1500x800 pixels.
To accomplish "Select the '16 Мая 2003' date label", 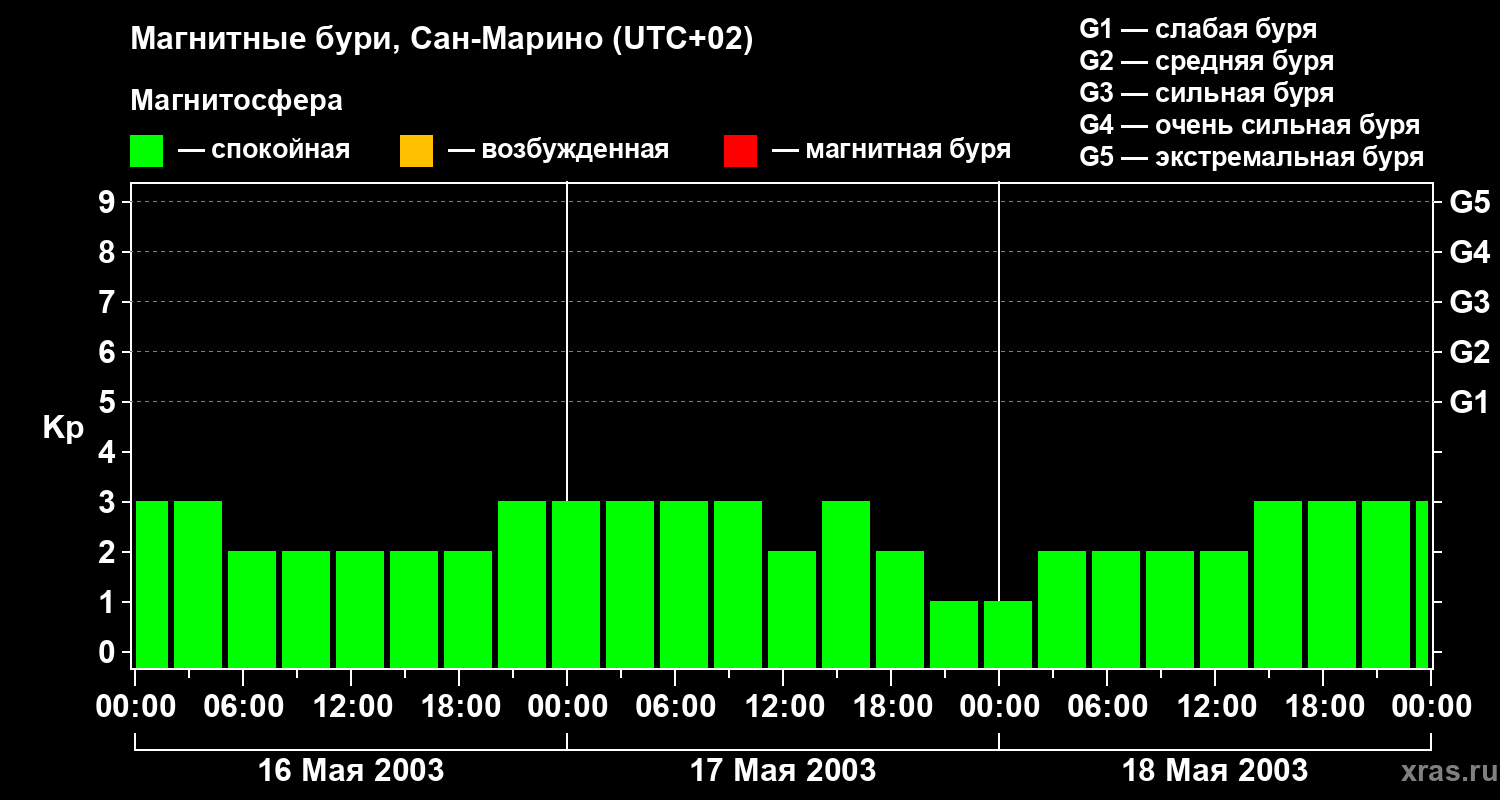I will pyautogui.click(x=351, y=770).
